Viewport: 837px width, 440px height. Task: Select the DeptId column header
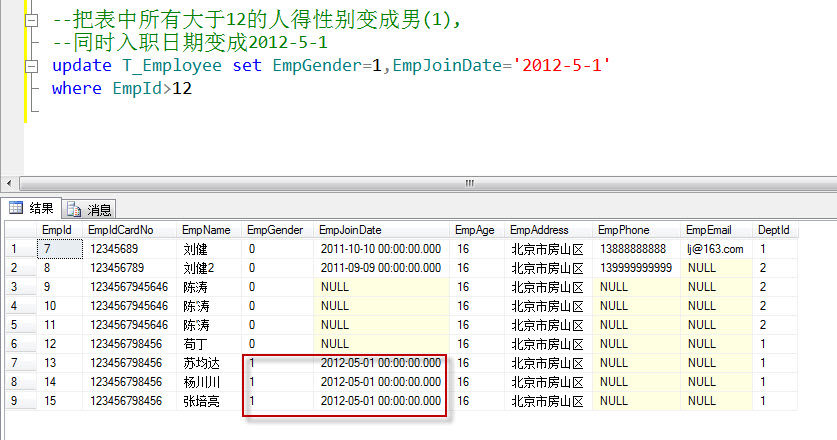tap(775, 230)
